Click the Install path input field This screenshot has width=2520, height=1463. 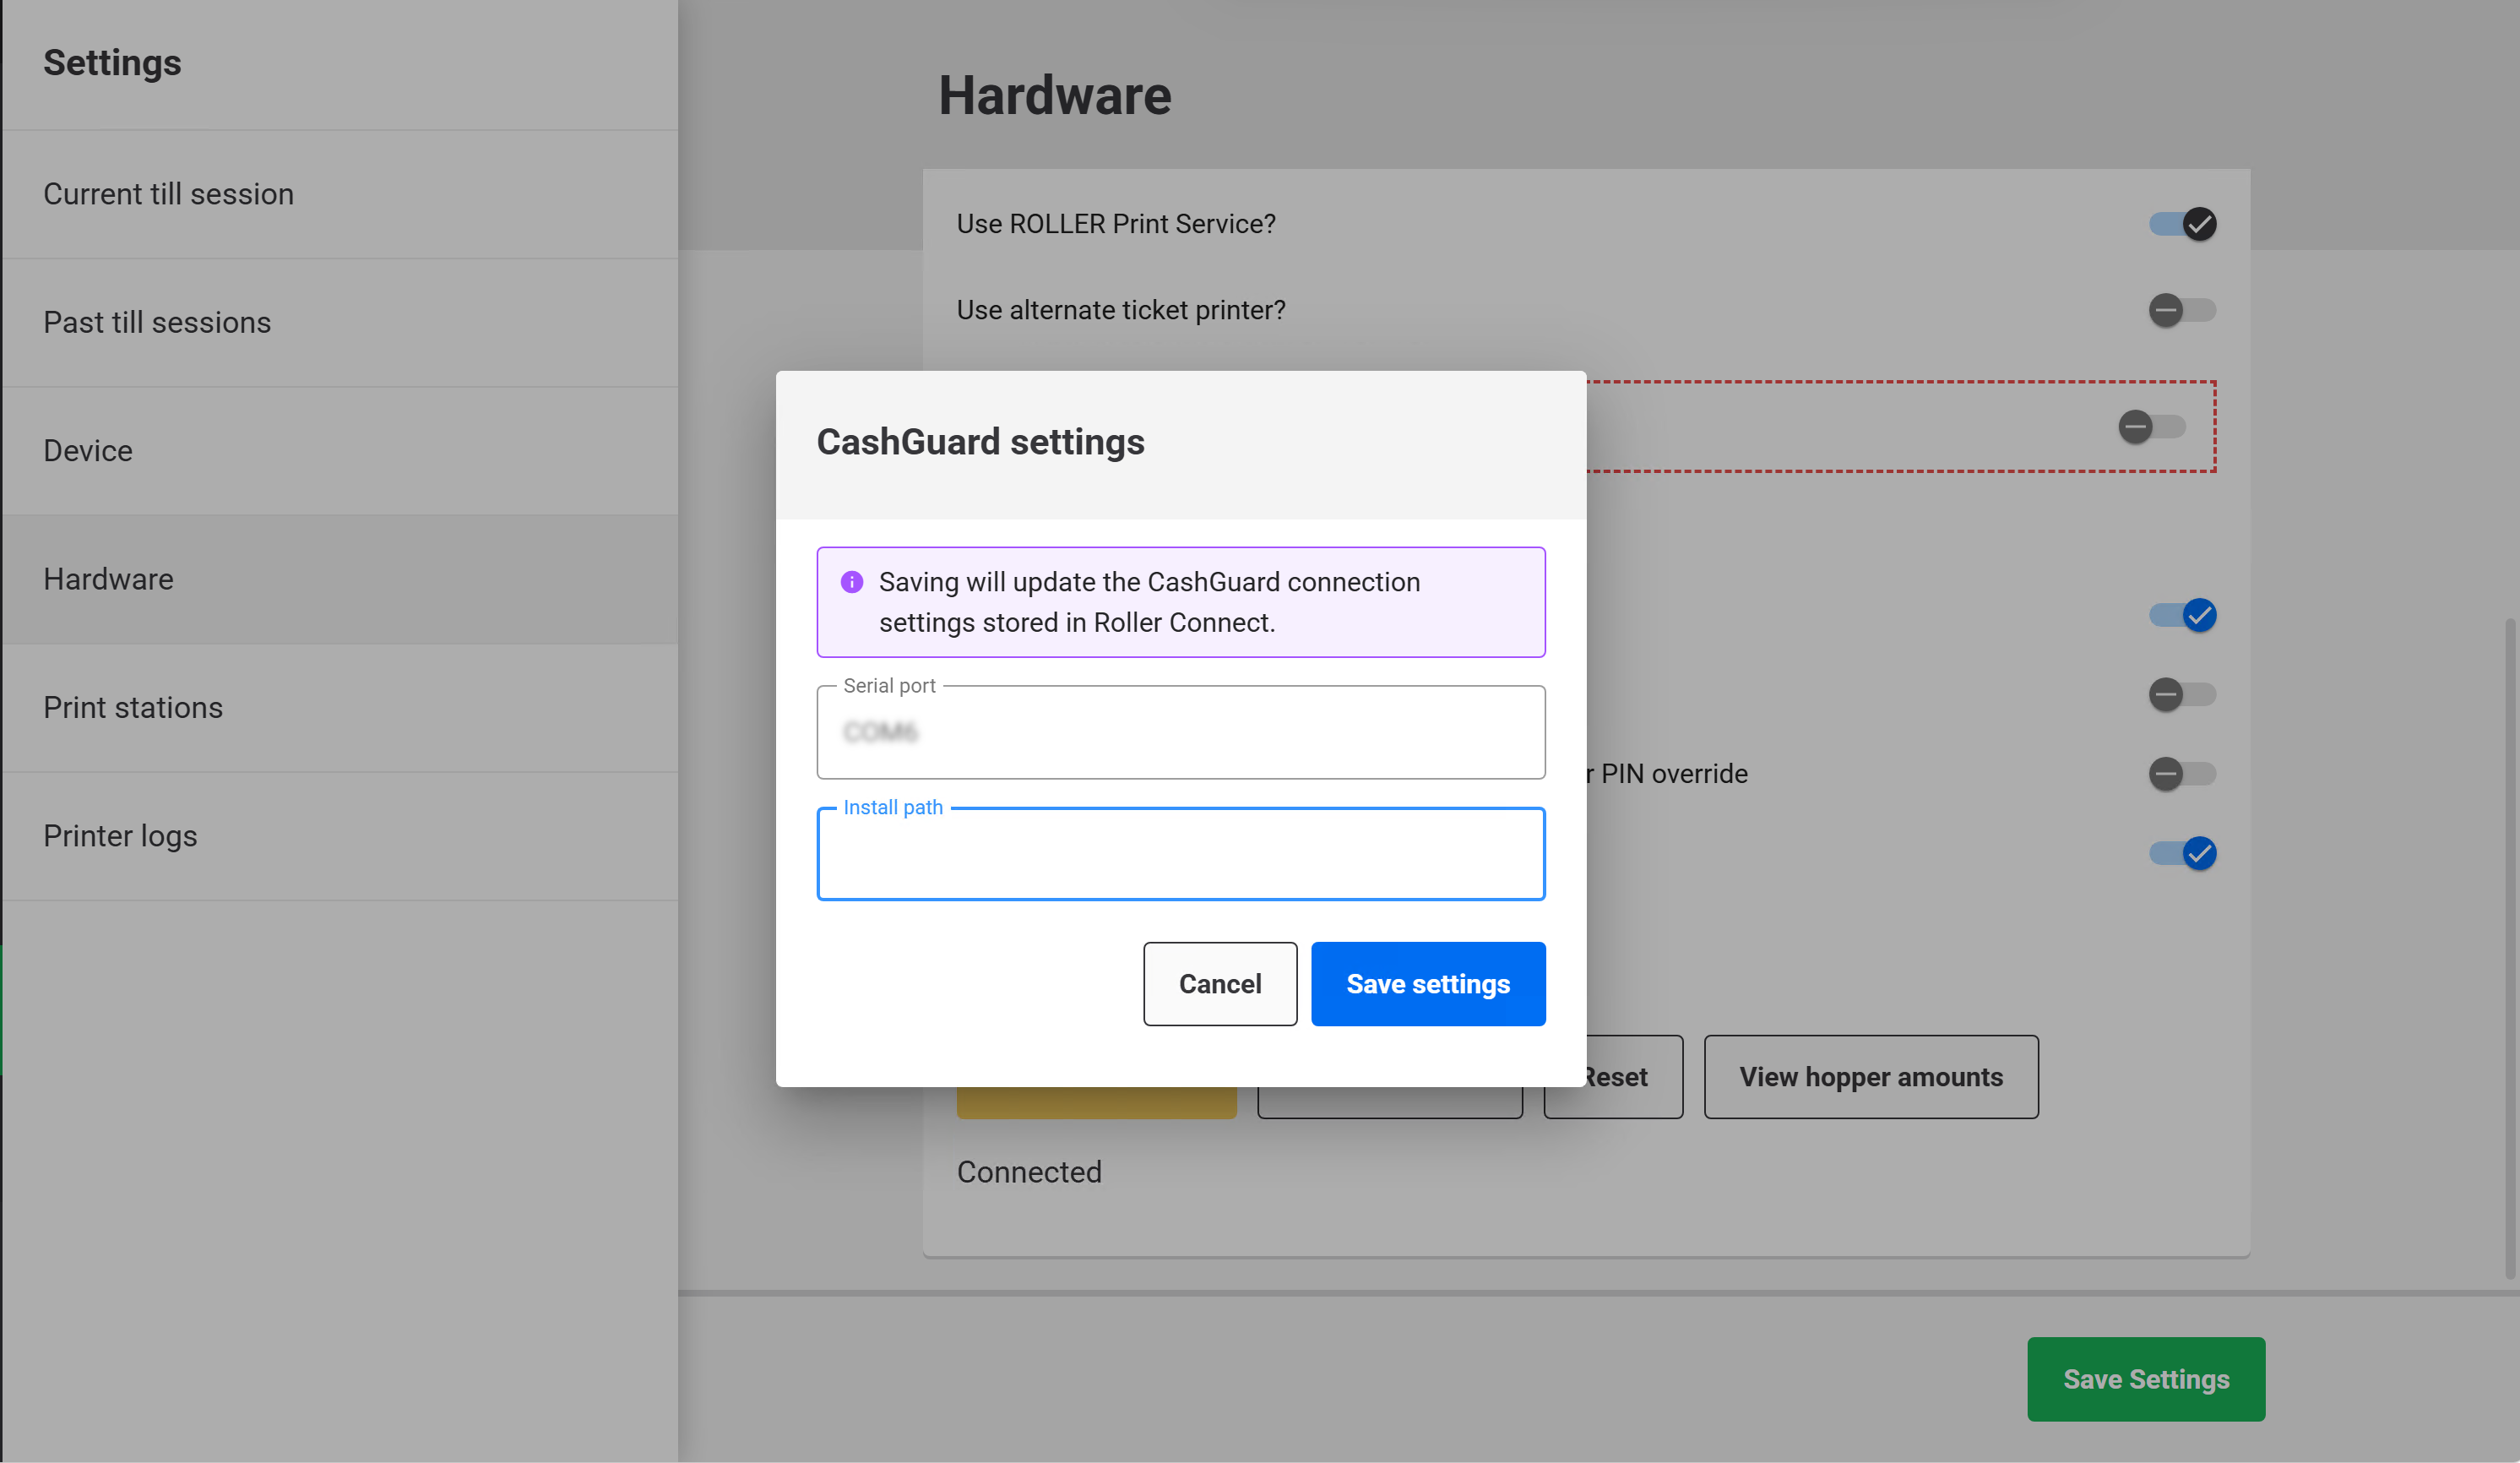coord(1181,854)
